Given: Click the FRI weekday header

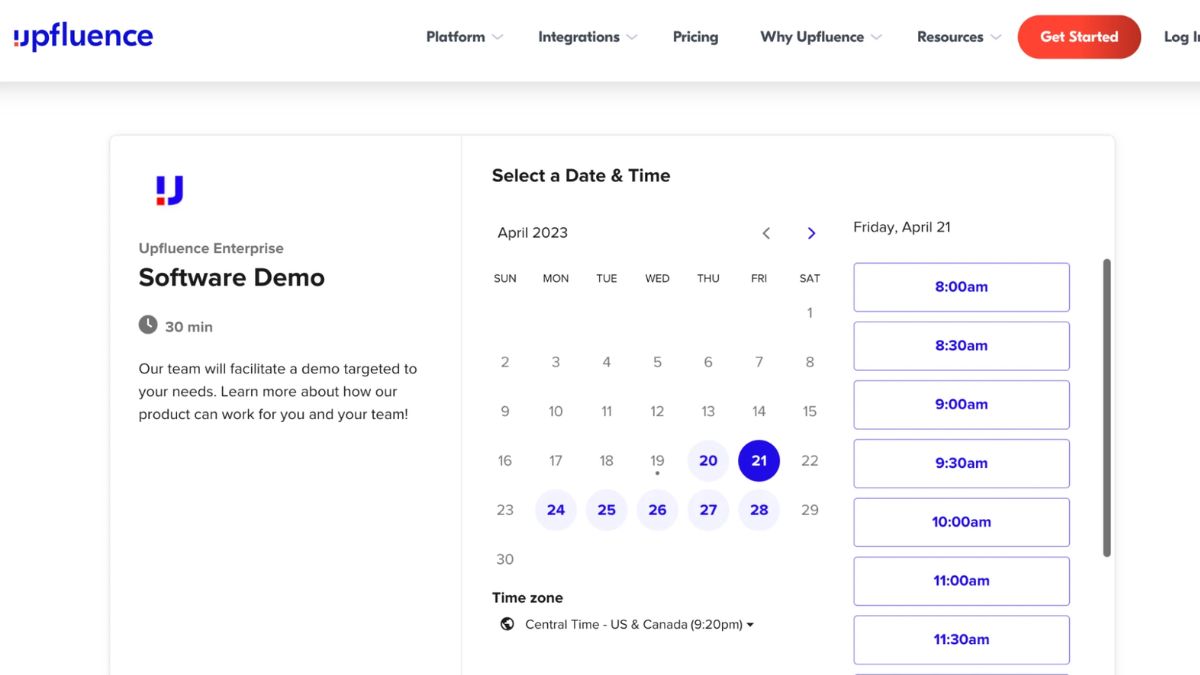Looking at the screenshot, I should click(759, 278).
